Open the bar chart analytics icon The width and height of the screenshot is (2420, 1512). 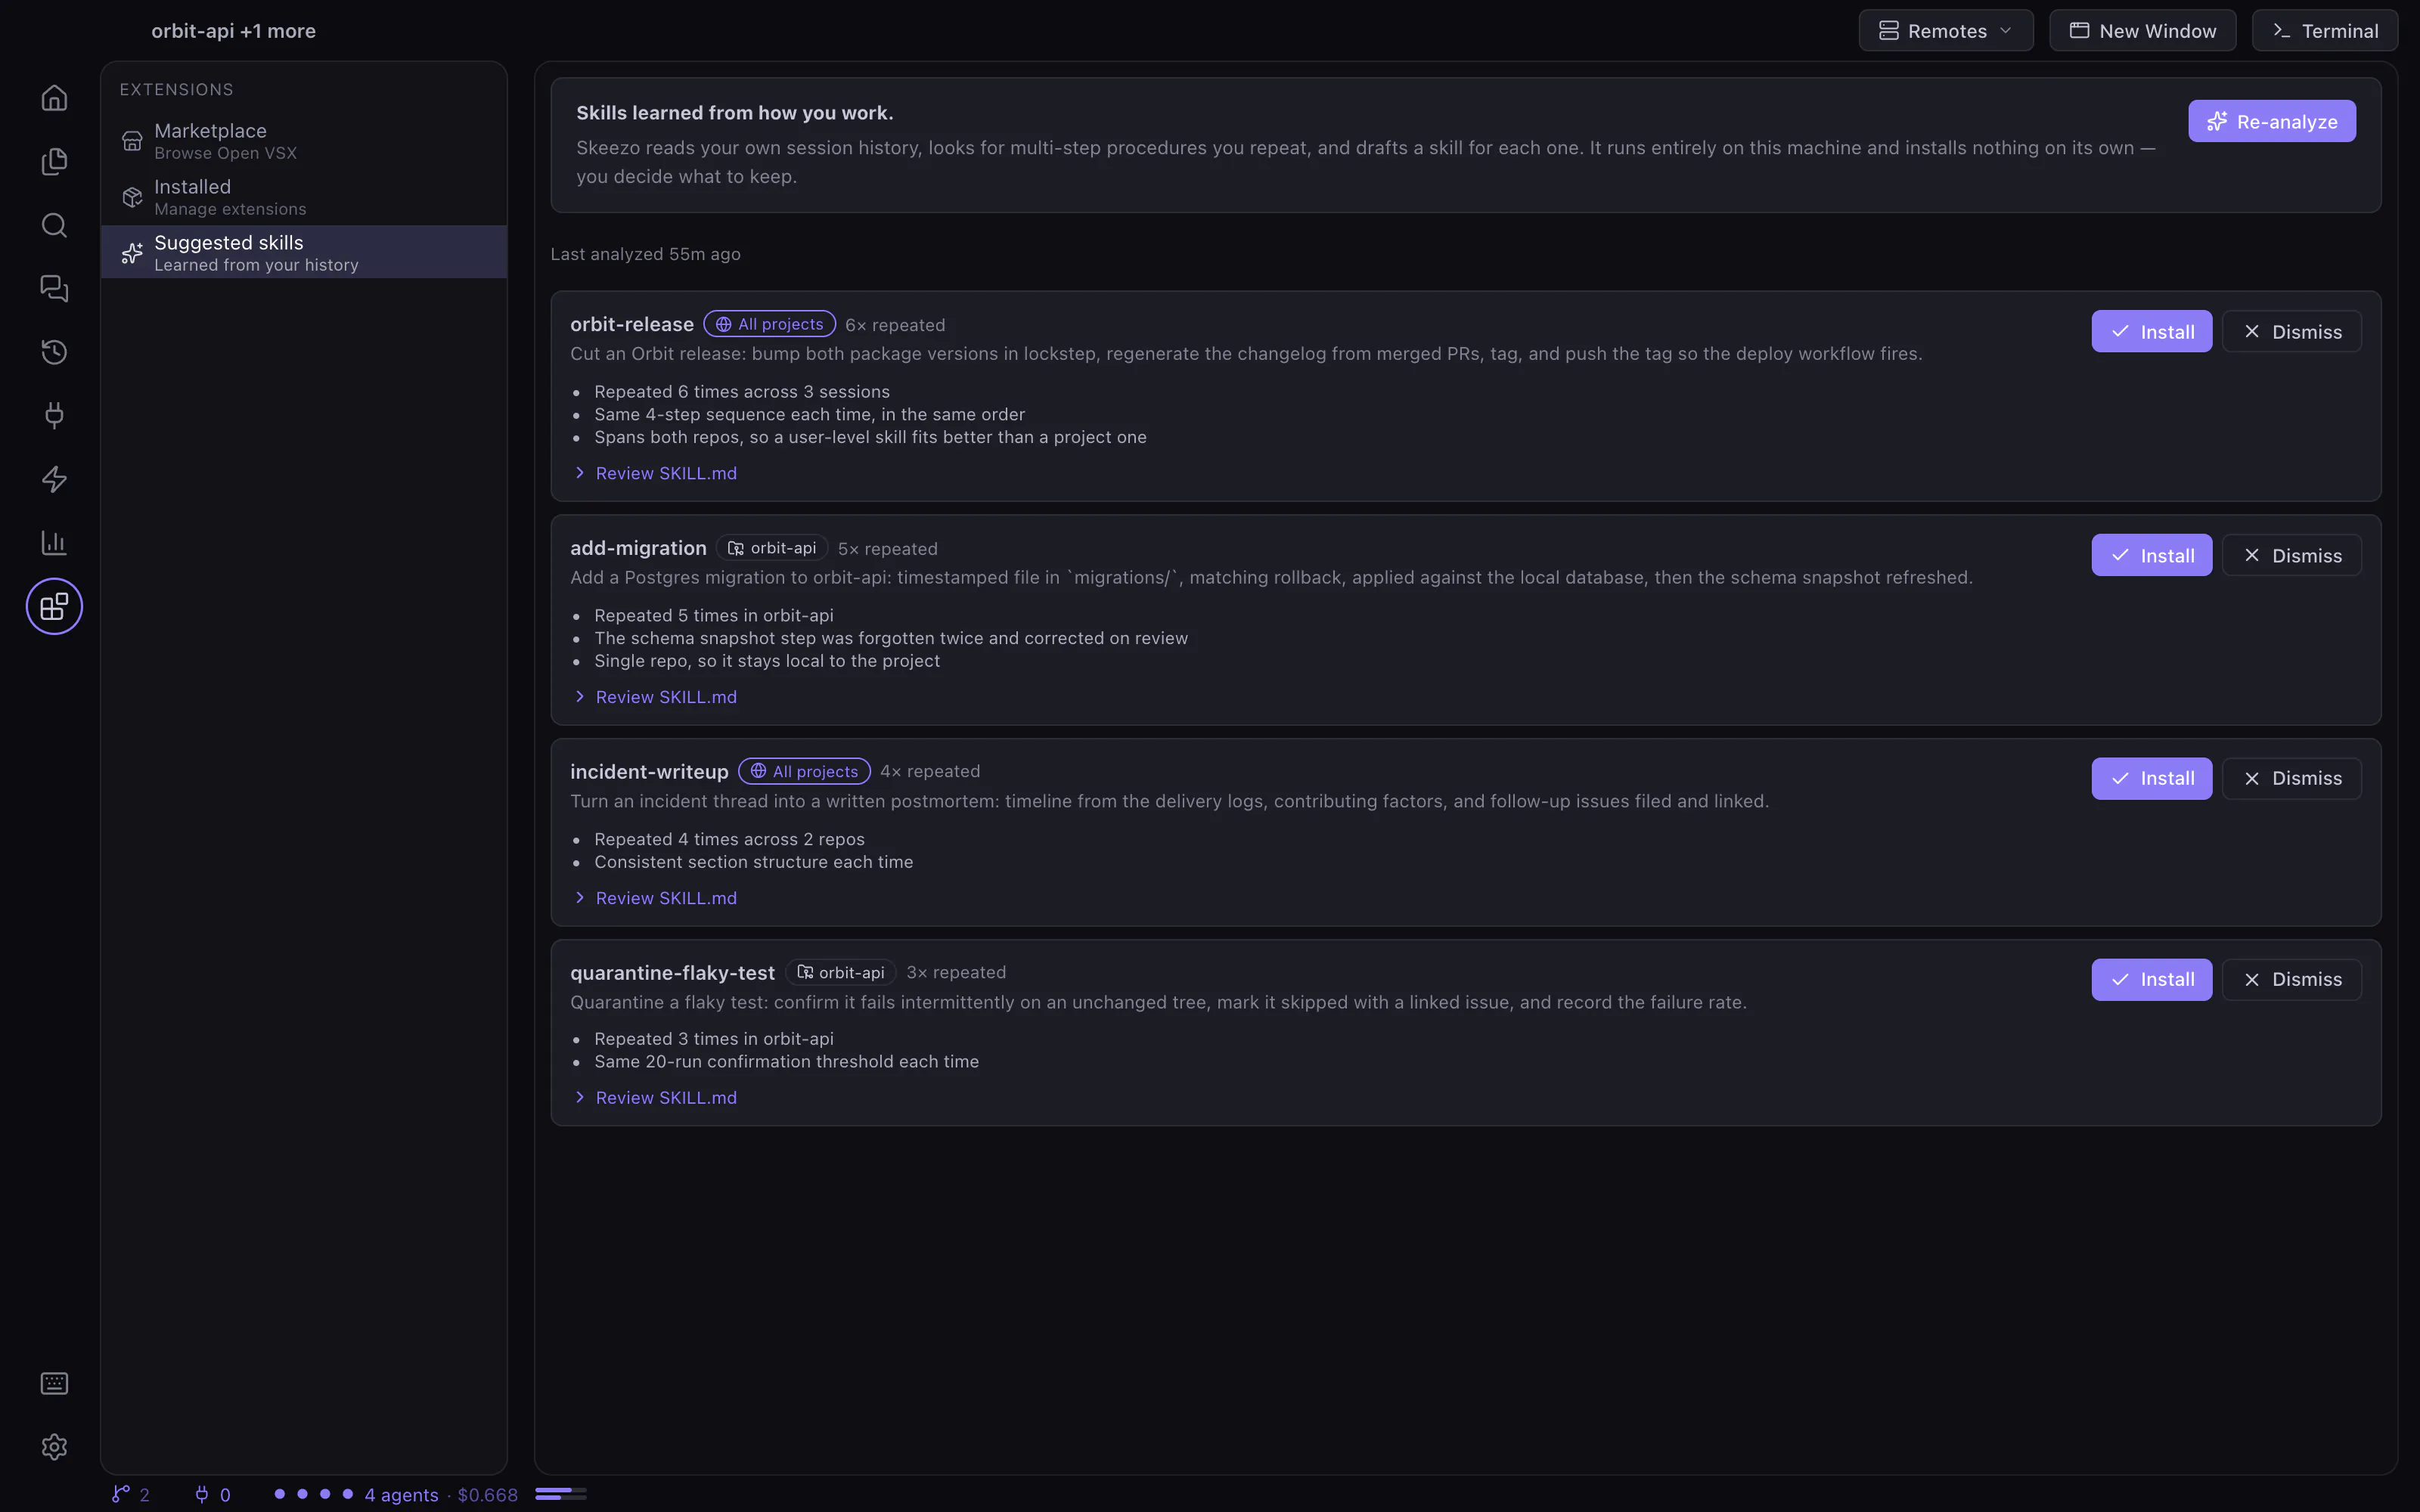[x=54, y=542]
